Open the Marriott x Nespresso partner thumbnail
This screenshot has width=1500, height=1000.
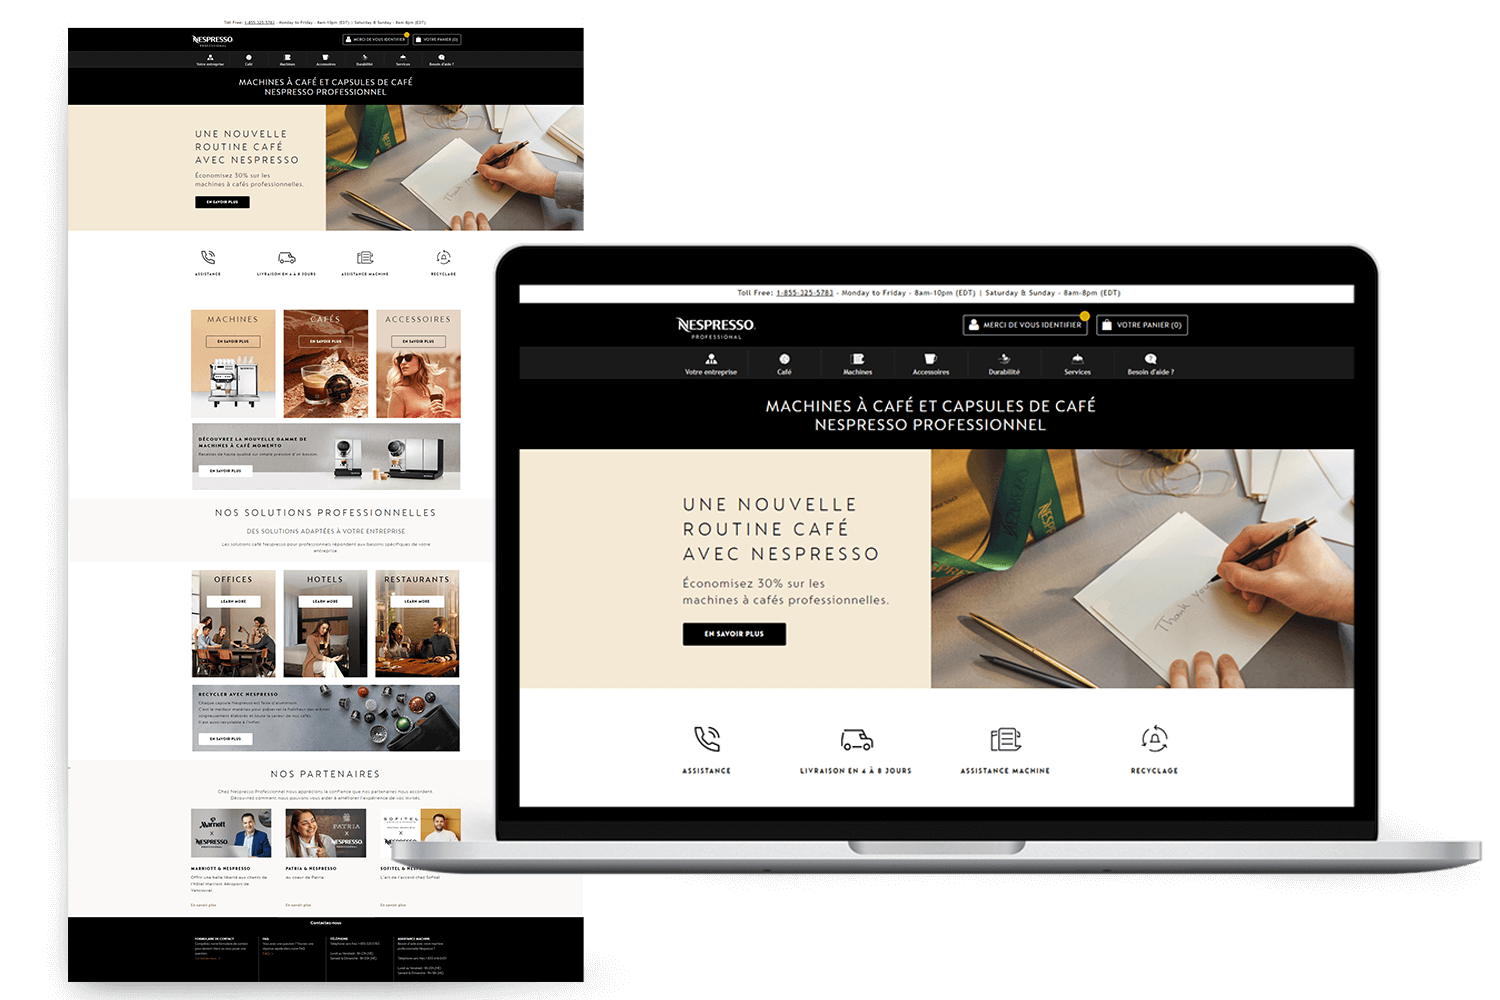(231, 833)
